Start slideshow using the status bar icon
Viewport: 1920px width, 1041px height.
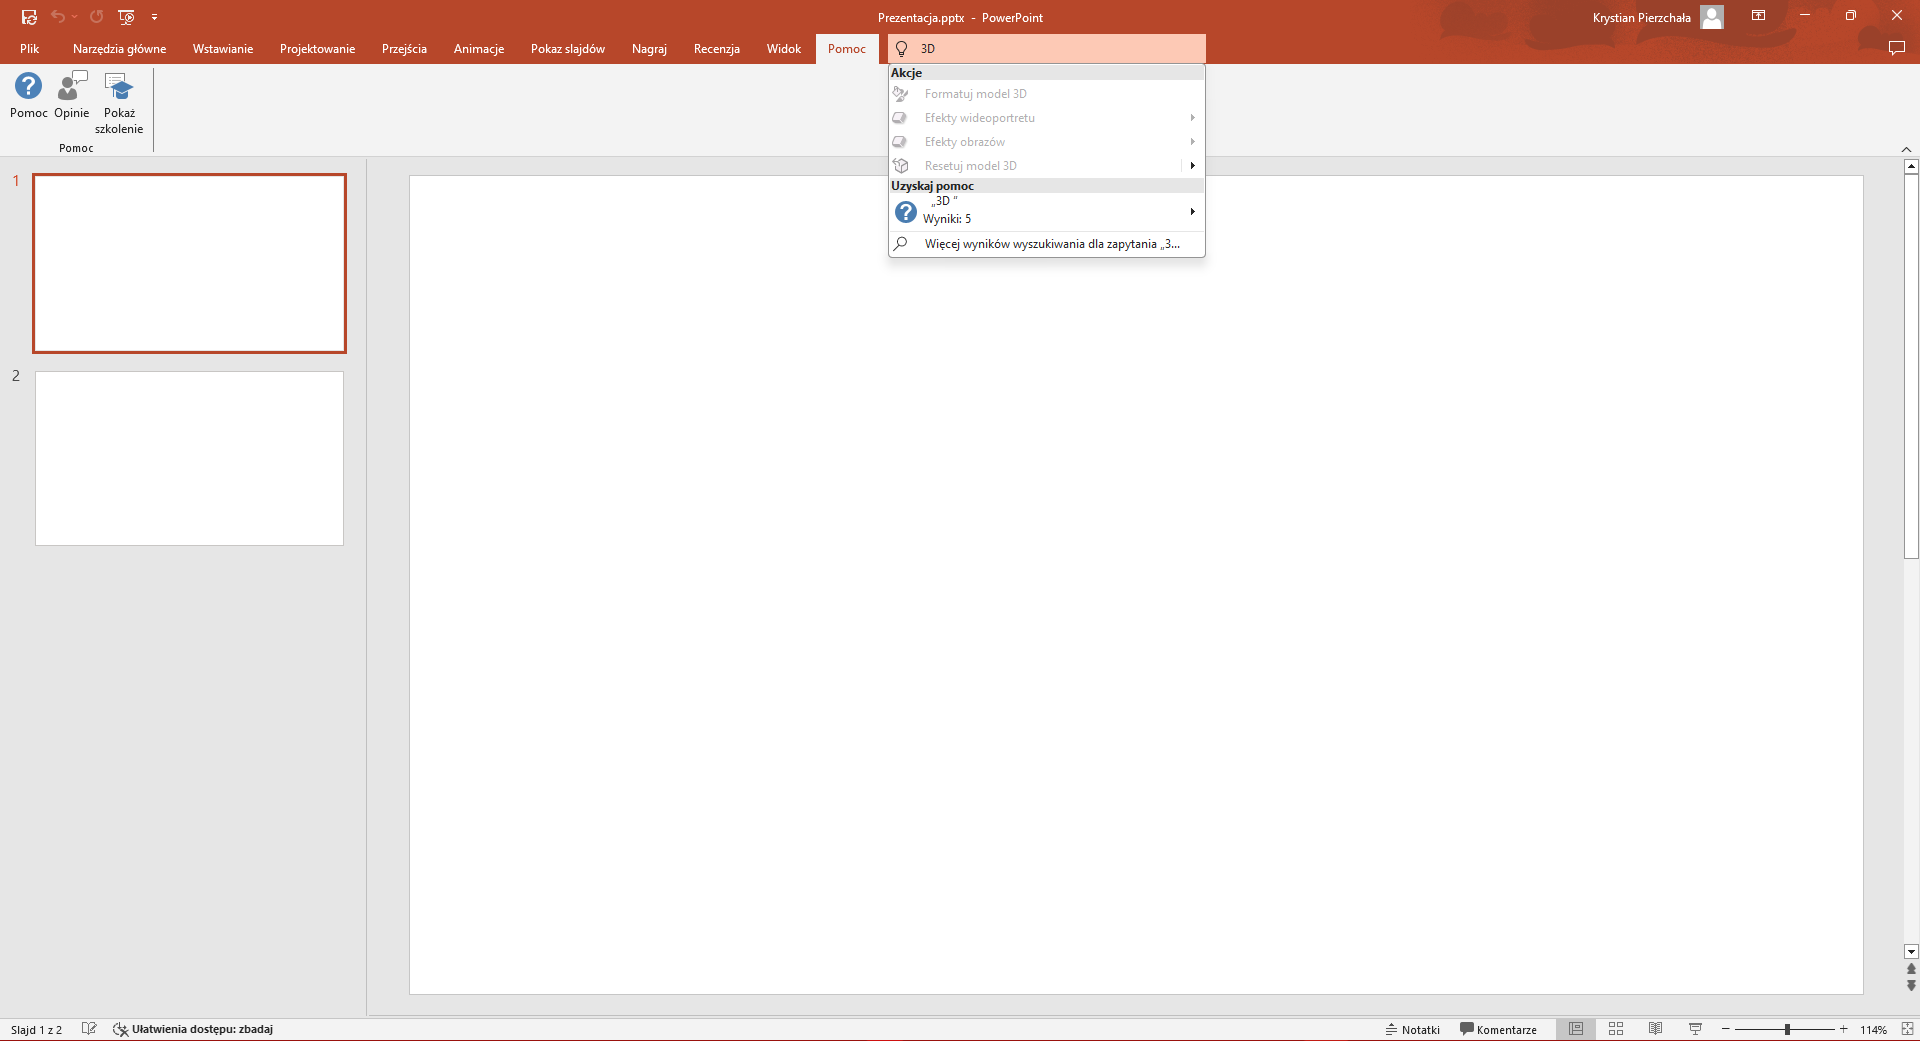[1696, 1029]
